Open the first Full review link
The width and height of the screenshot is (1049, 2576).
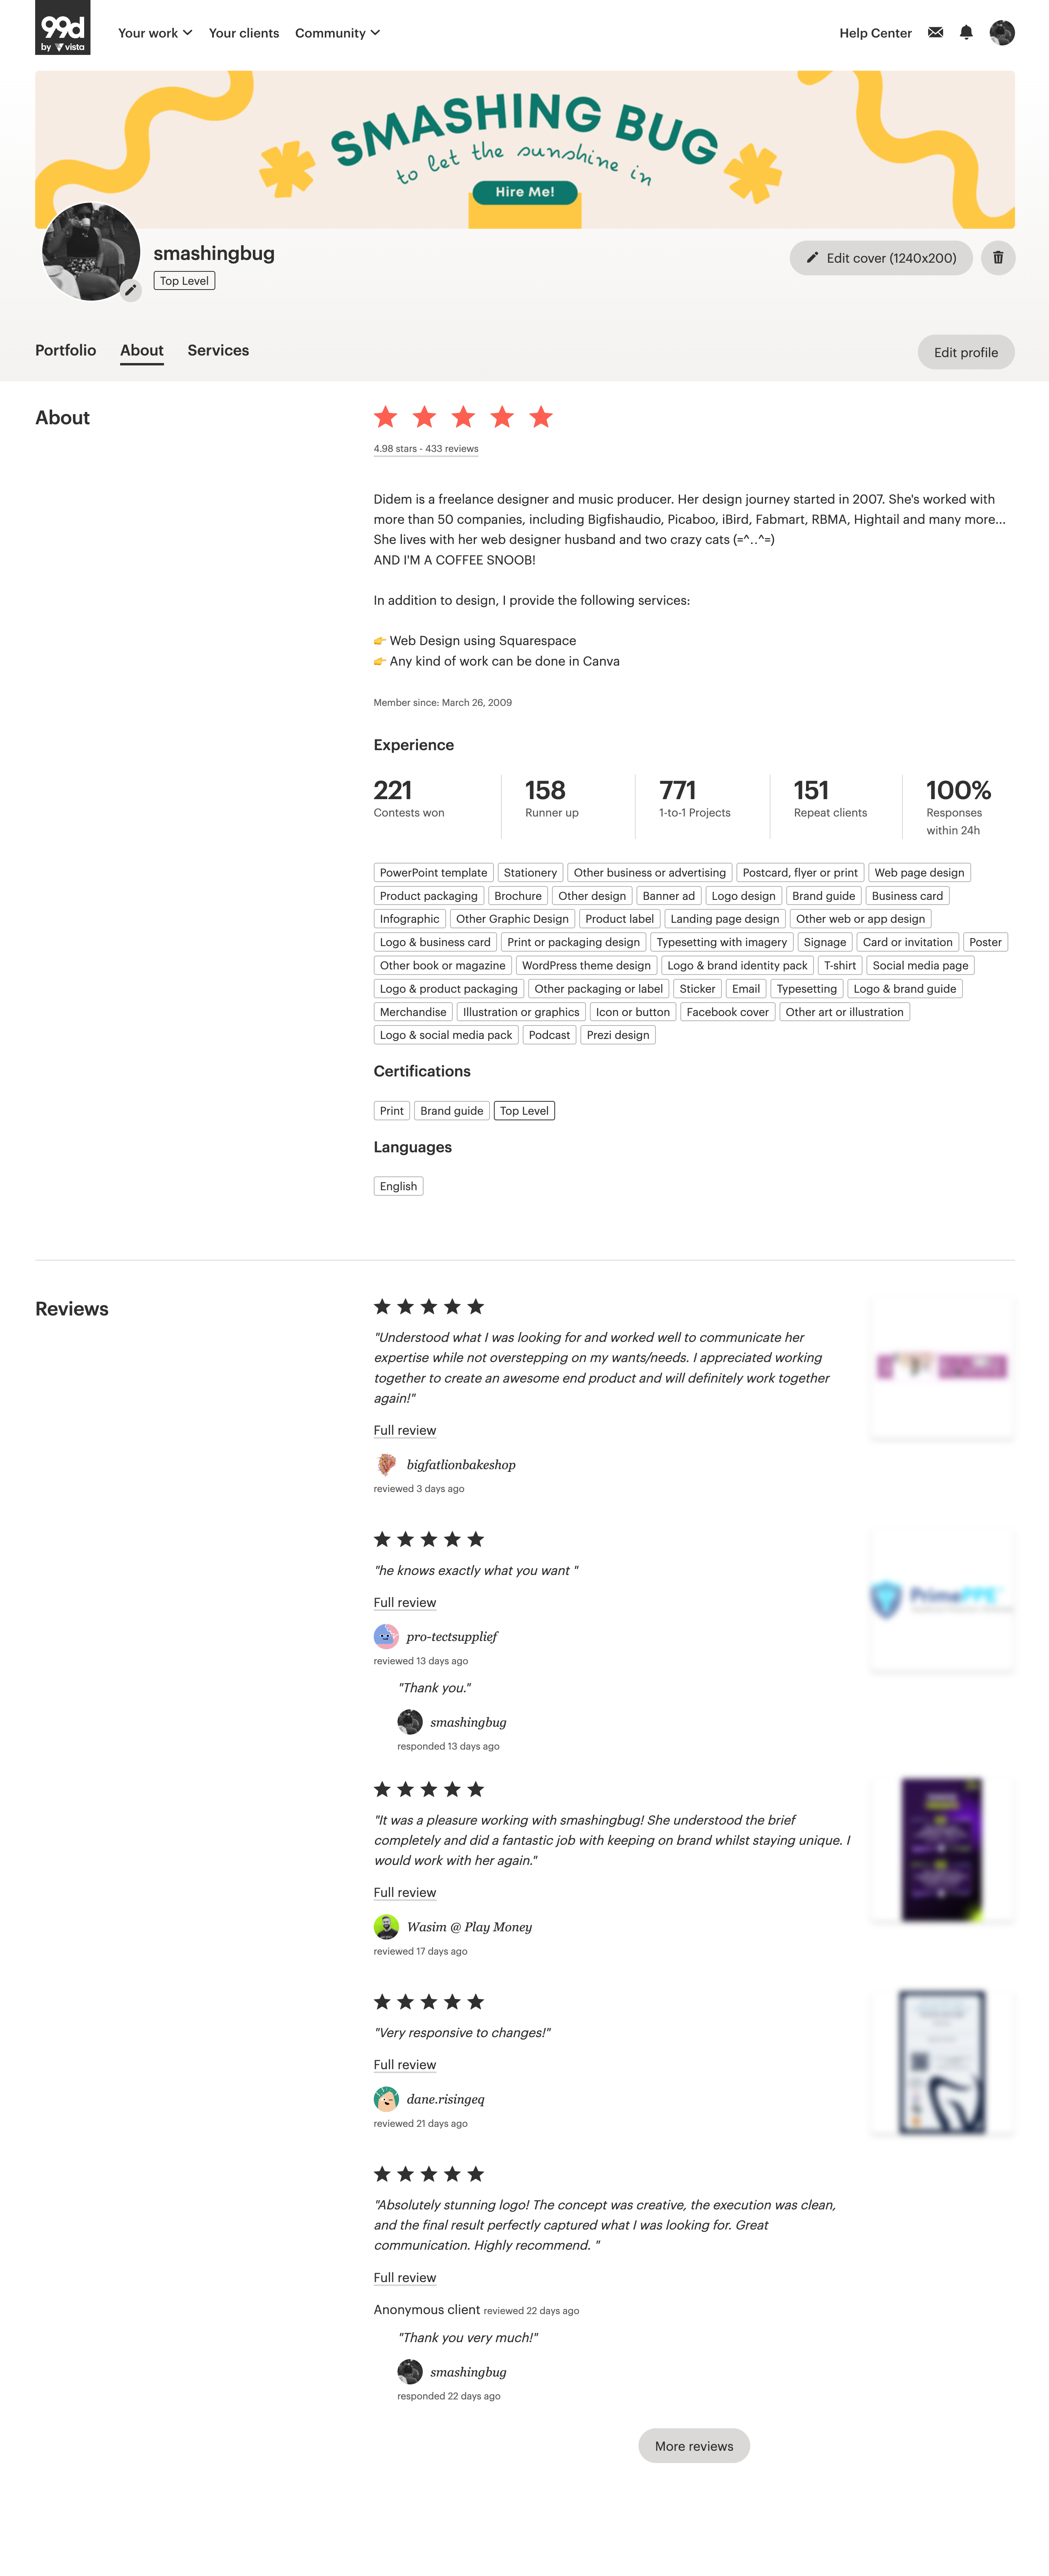click(x=404, y=1430)
